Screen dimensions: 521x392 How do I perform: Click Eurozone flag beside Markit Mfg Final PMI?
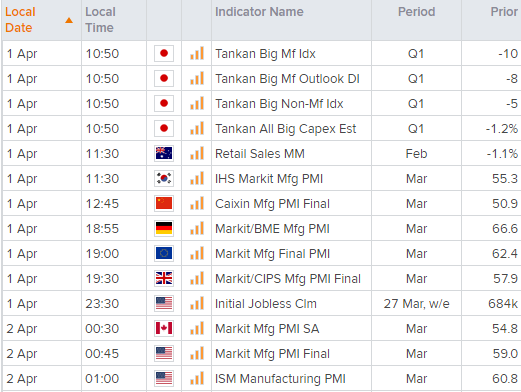(164, 253)
